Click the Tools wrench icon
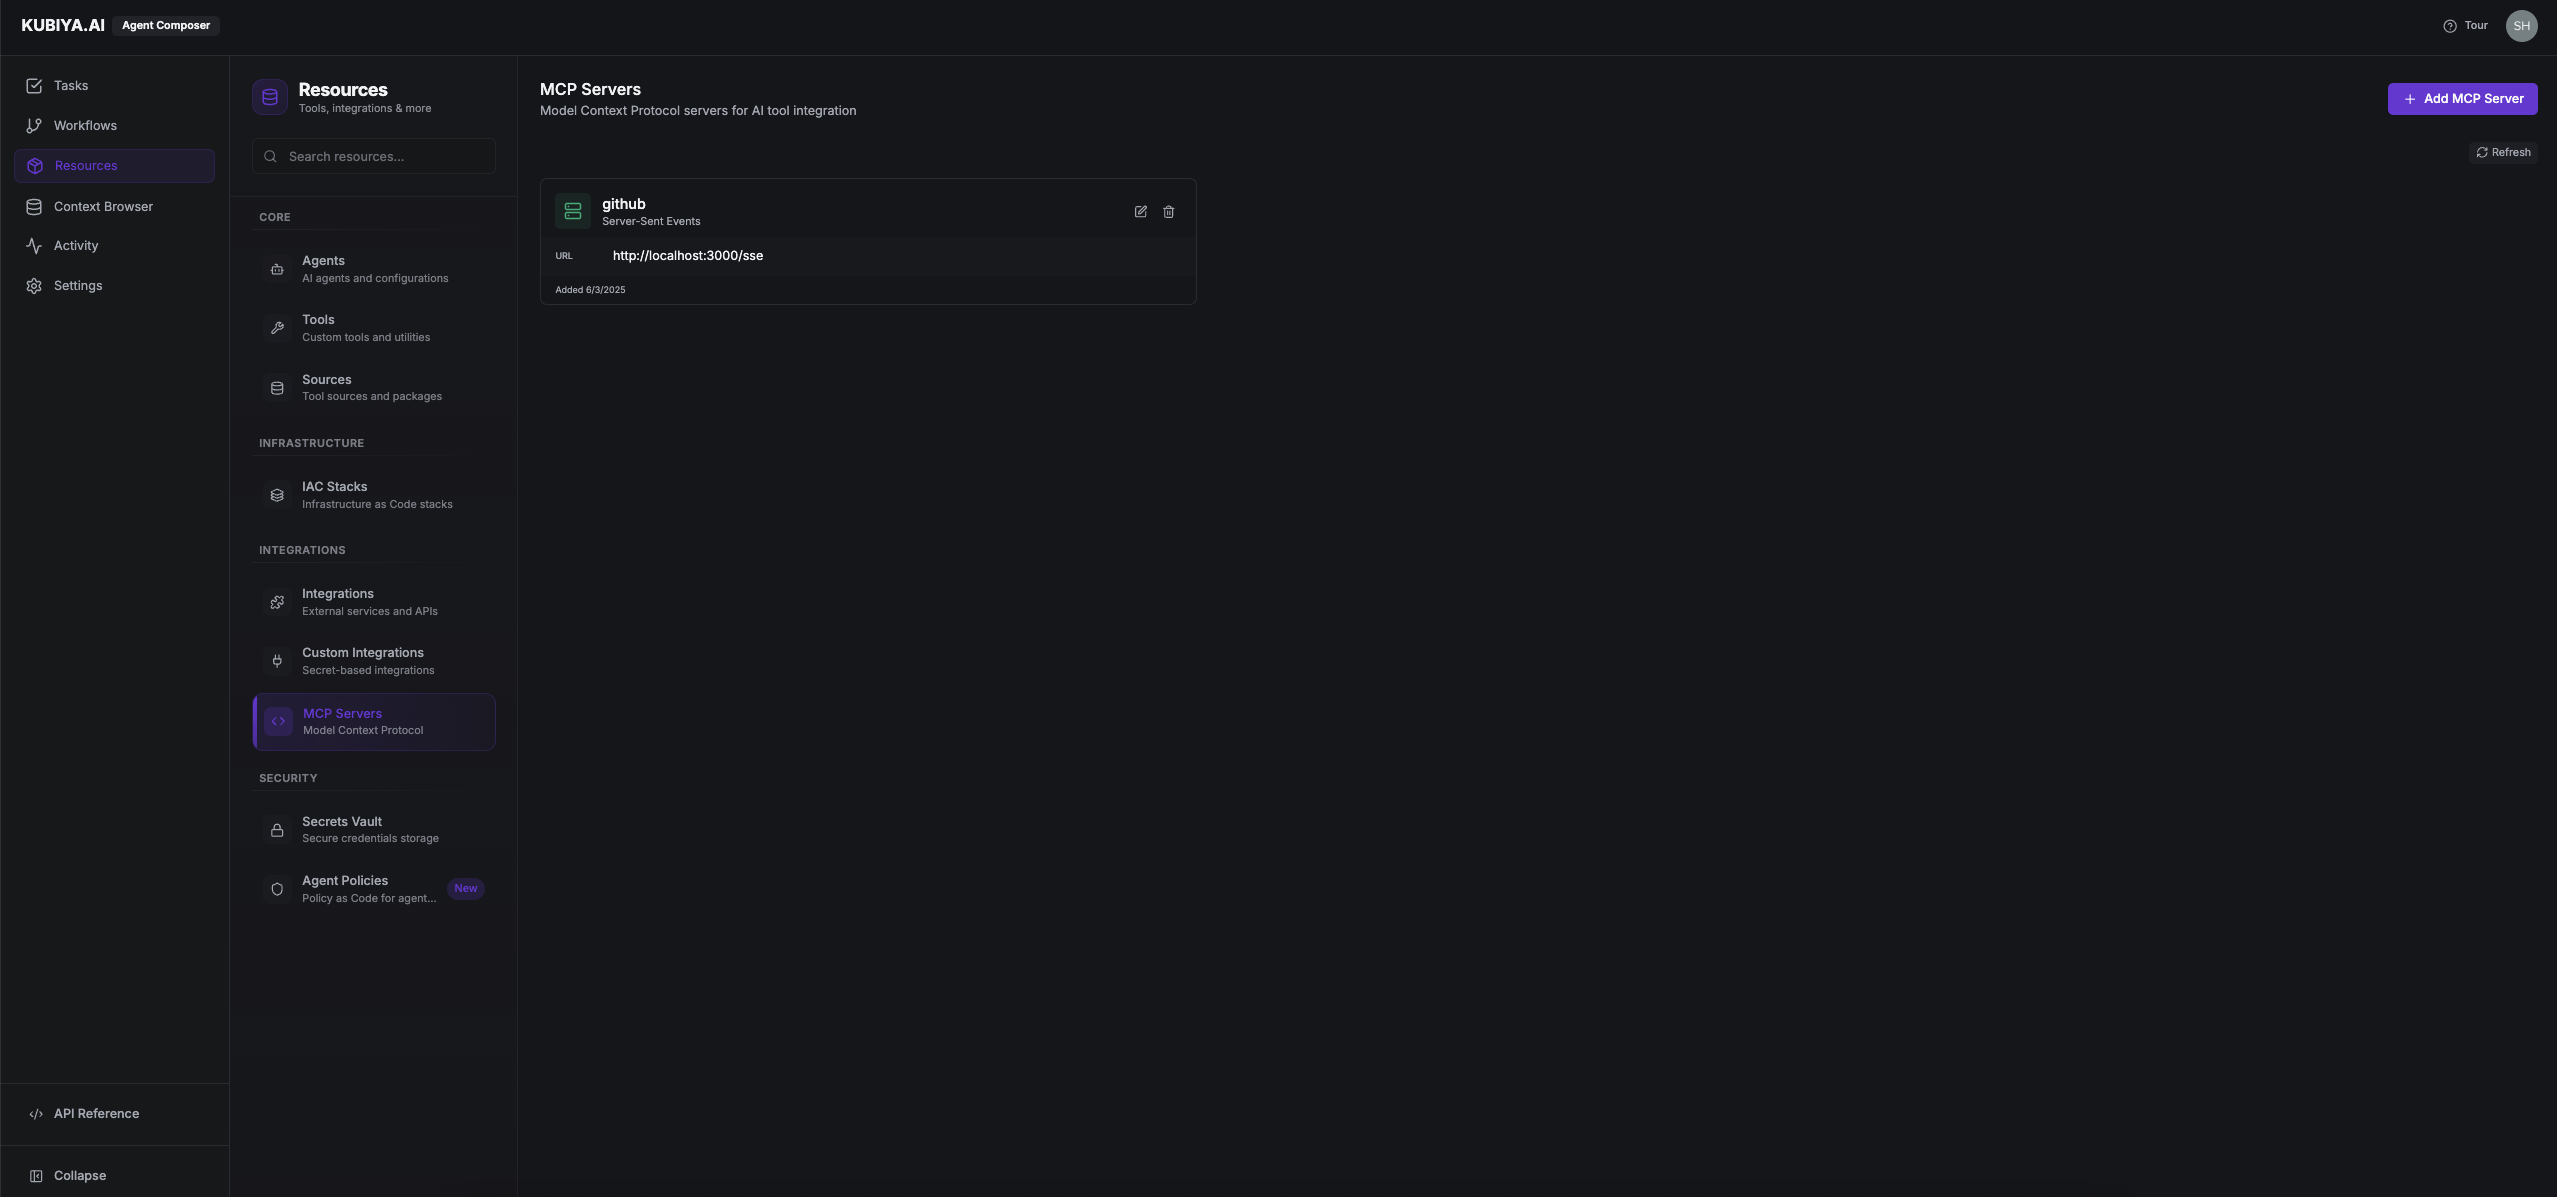 point(277,328)
